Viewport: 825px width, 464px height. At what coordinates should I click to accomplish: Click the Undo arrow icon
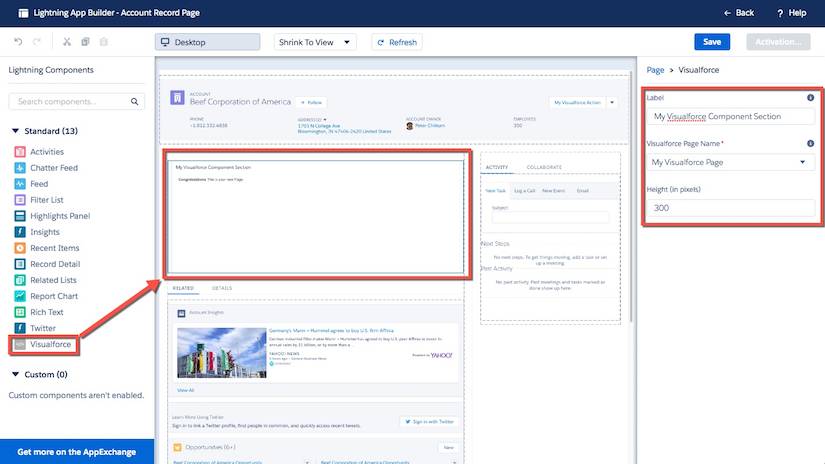(x=18, y=42)
